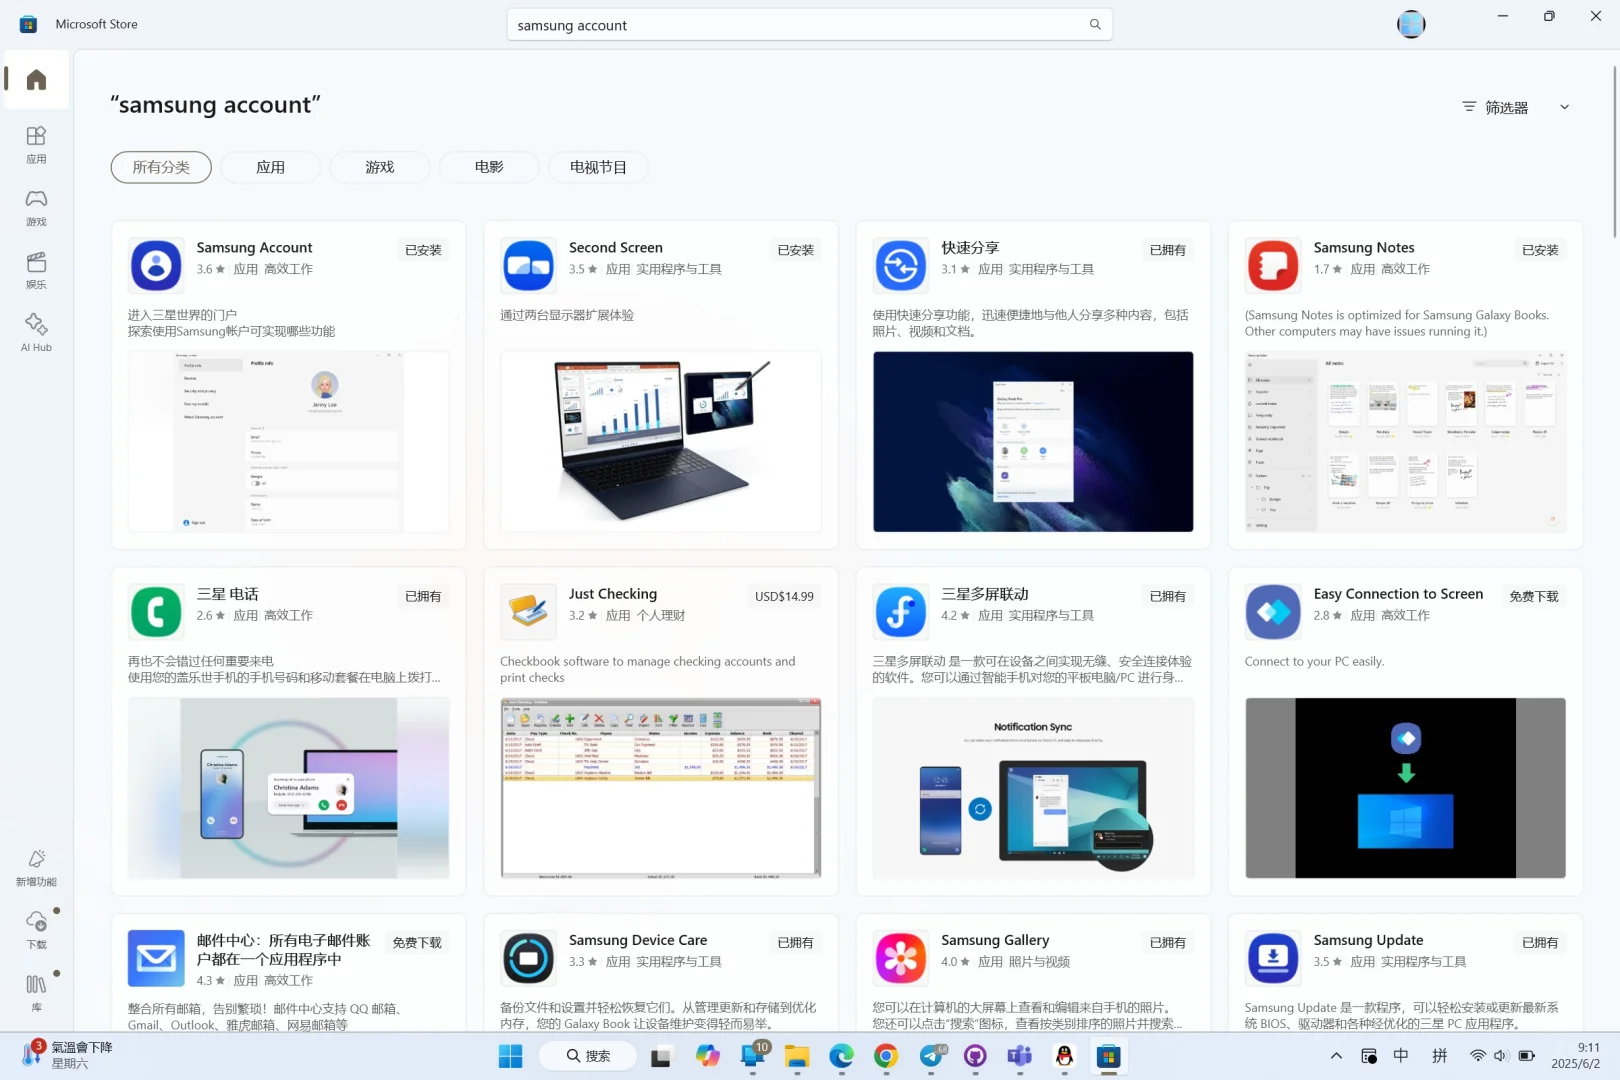Select the 娱乐 (Entertainment) sidebar icon
1620x1080 pixels.
pyautogui.click(x=35, y=268)
